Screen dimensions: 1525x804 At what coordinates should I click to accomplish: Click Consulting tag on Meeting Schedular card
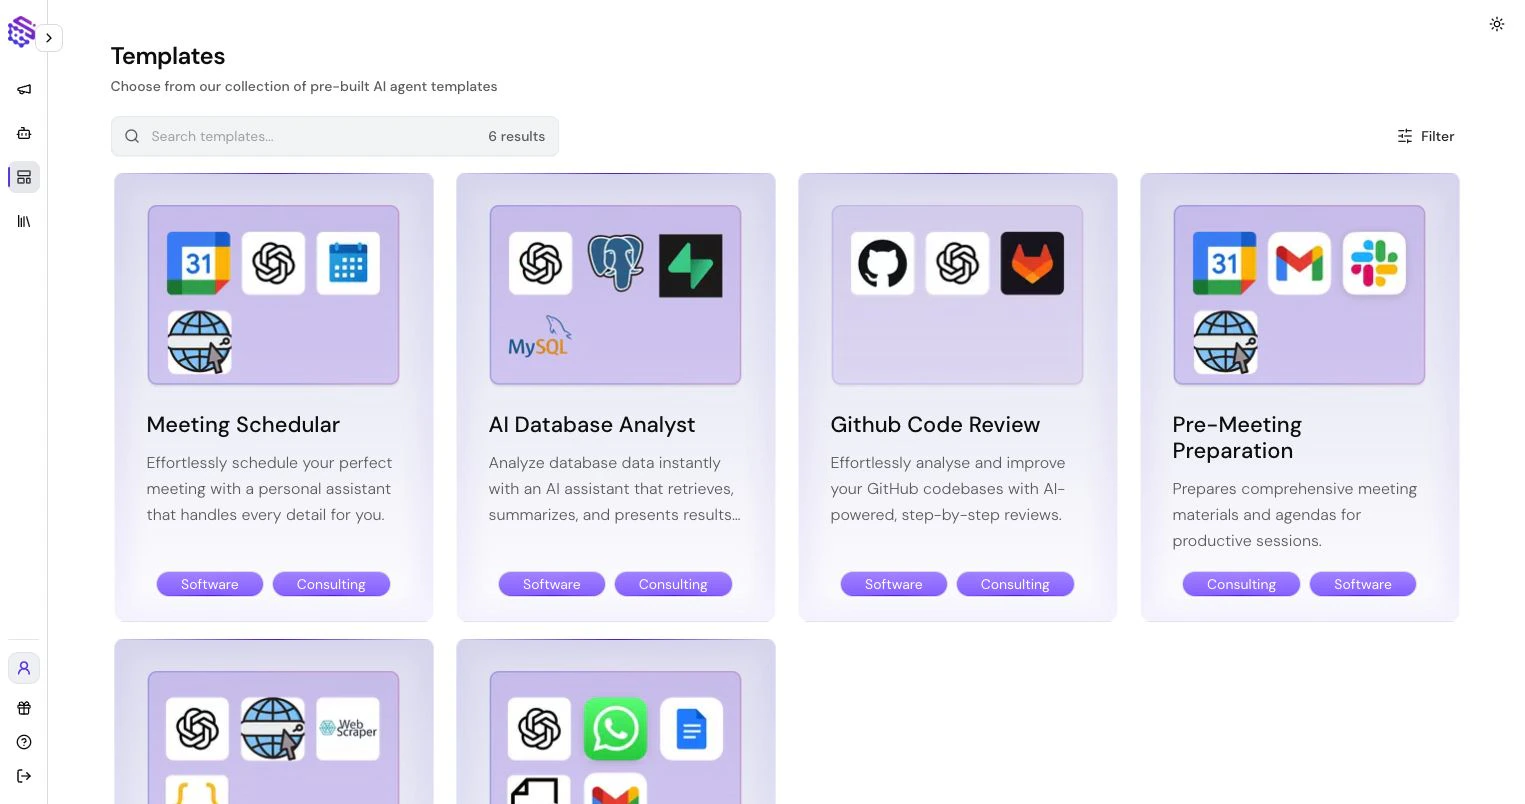(x=331, y=584)
